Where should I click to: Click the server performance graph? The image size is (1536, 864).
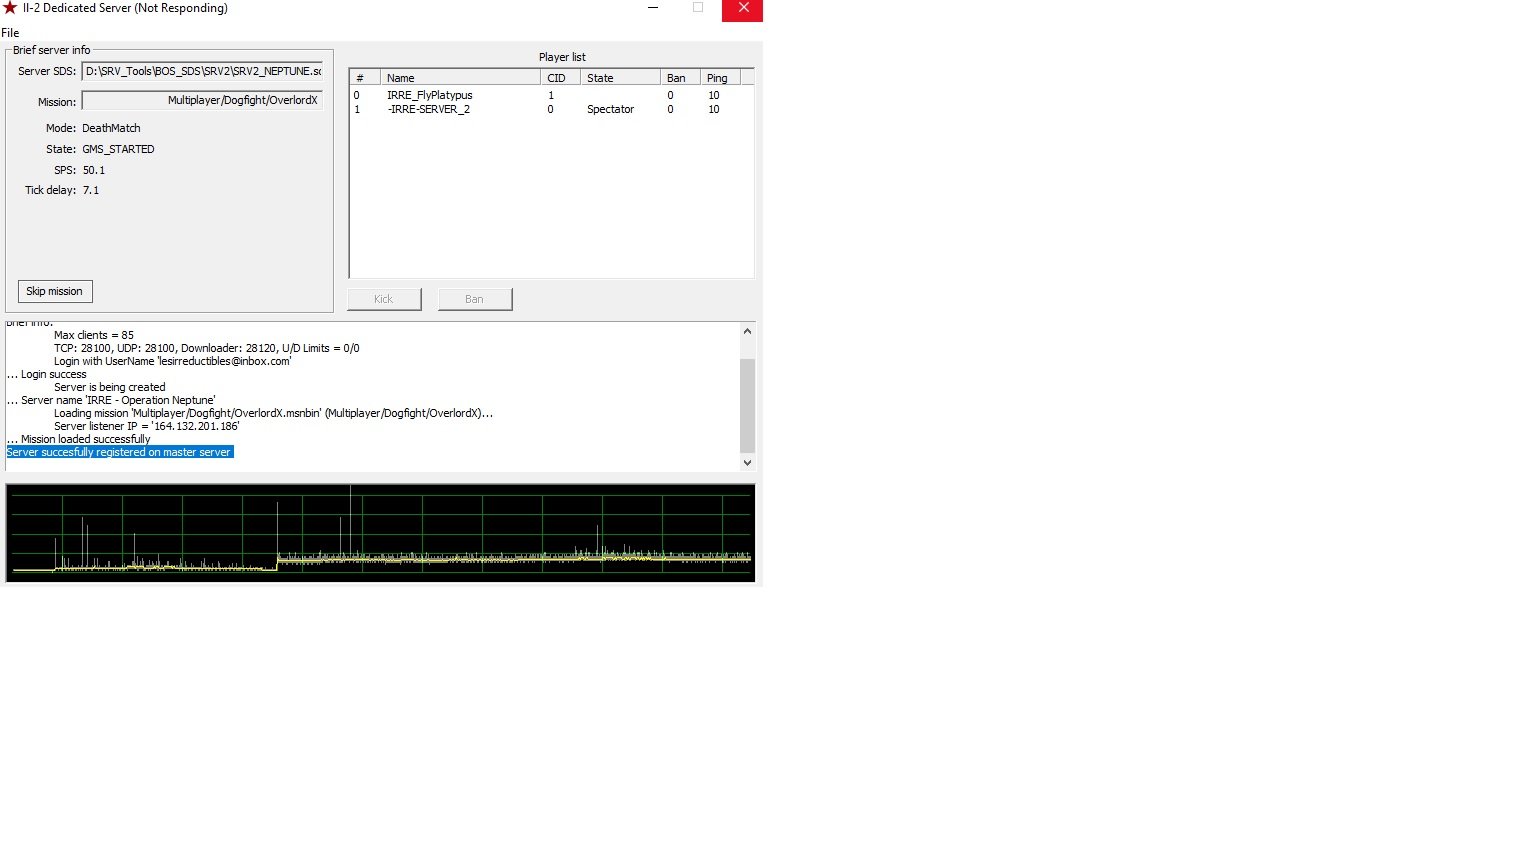point(380,533)
